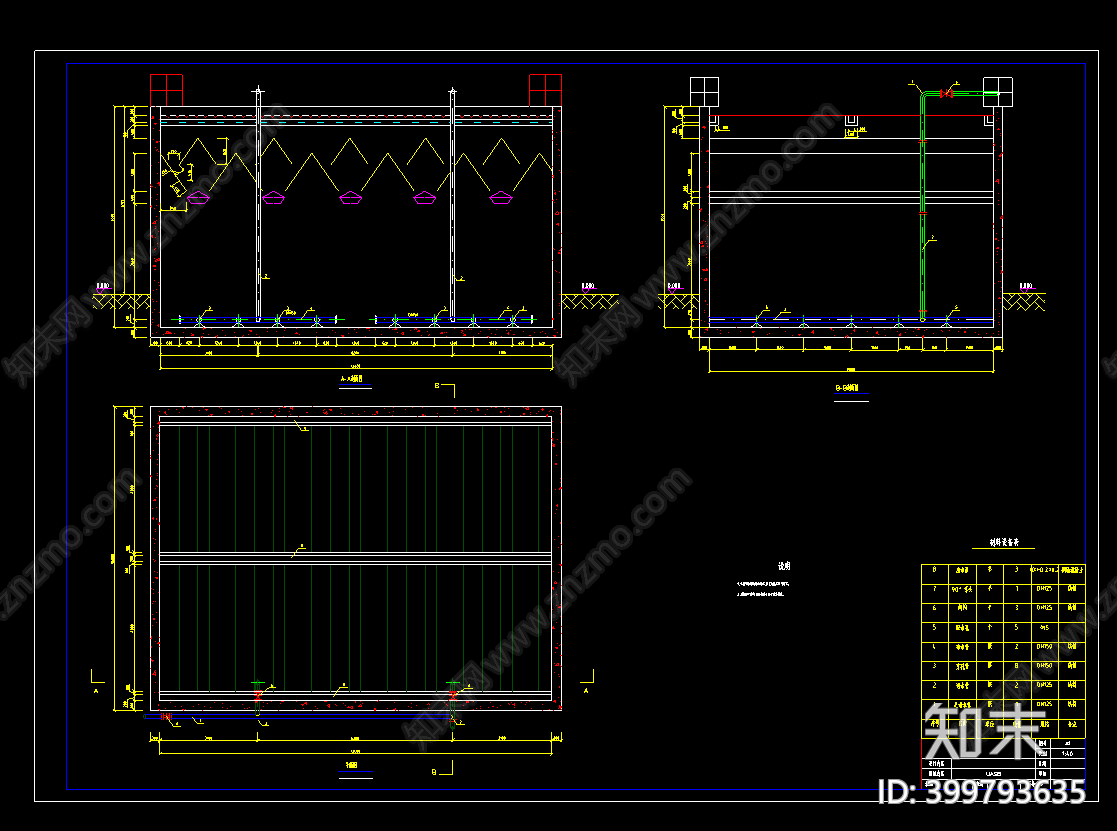This screenshot has width=1117, height=831.
Task: Click the ground level marker left of section A-A
Action: 104,288
